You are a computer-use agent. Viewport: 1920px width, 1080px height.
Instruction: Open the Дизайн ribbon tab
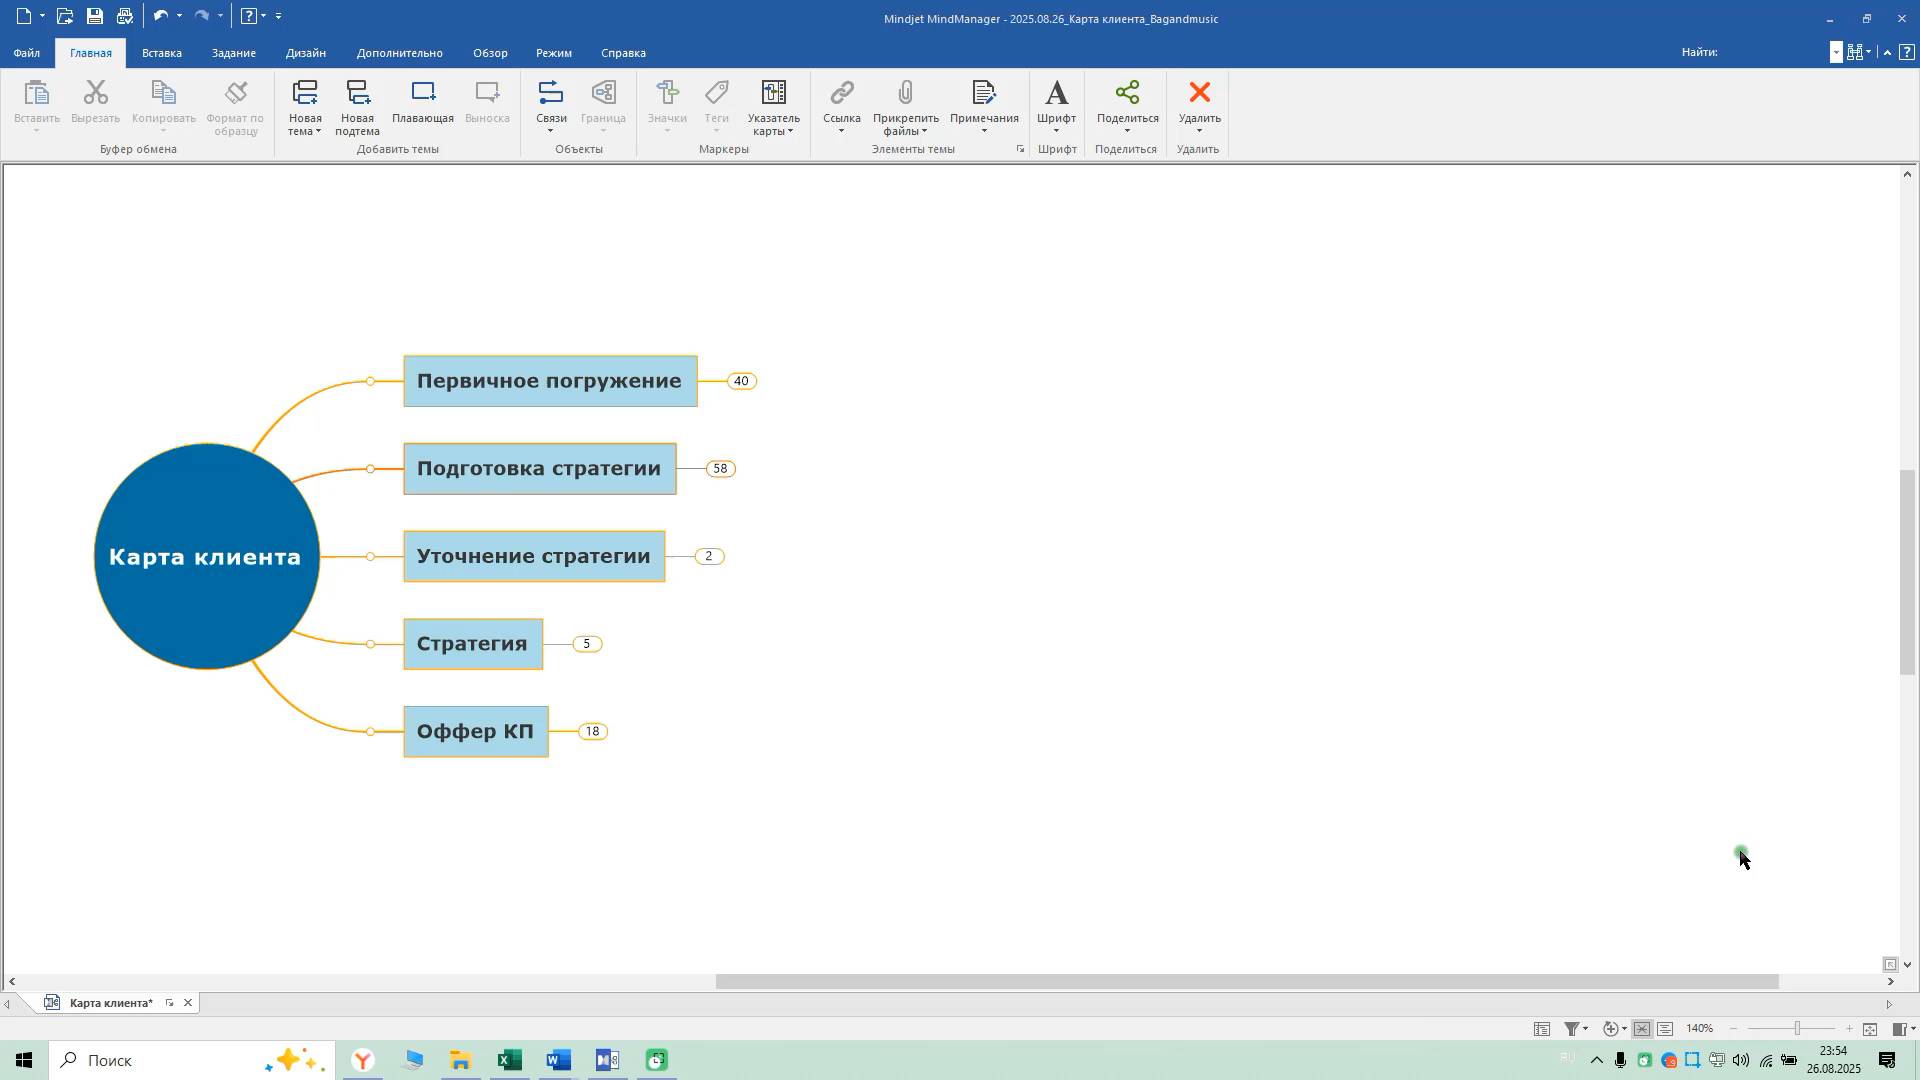[x=305, y=53]
